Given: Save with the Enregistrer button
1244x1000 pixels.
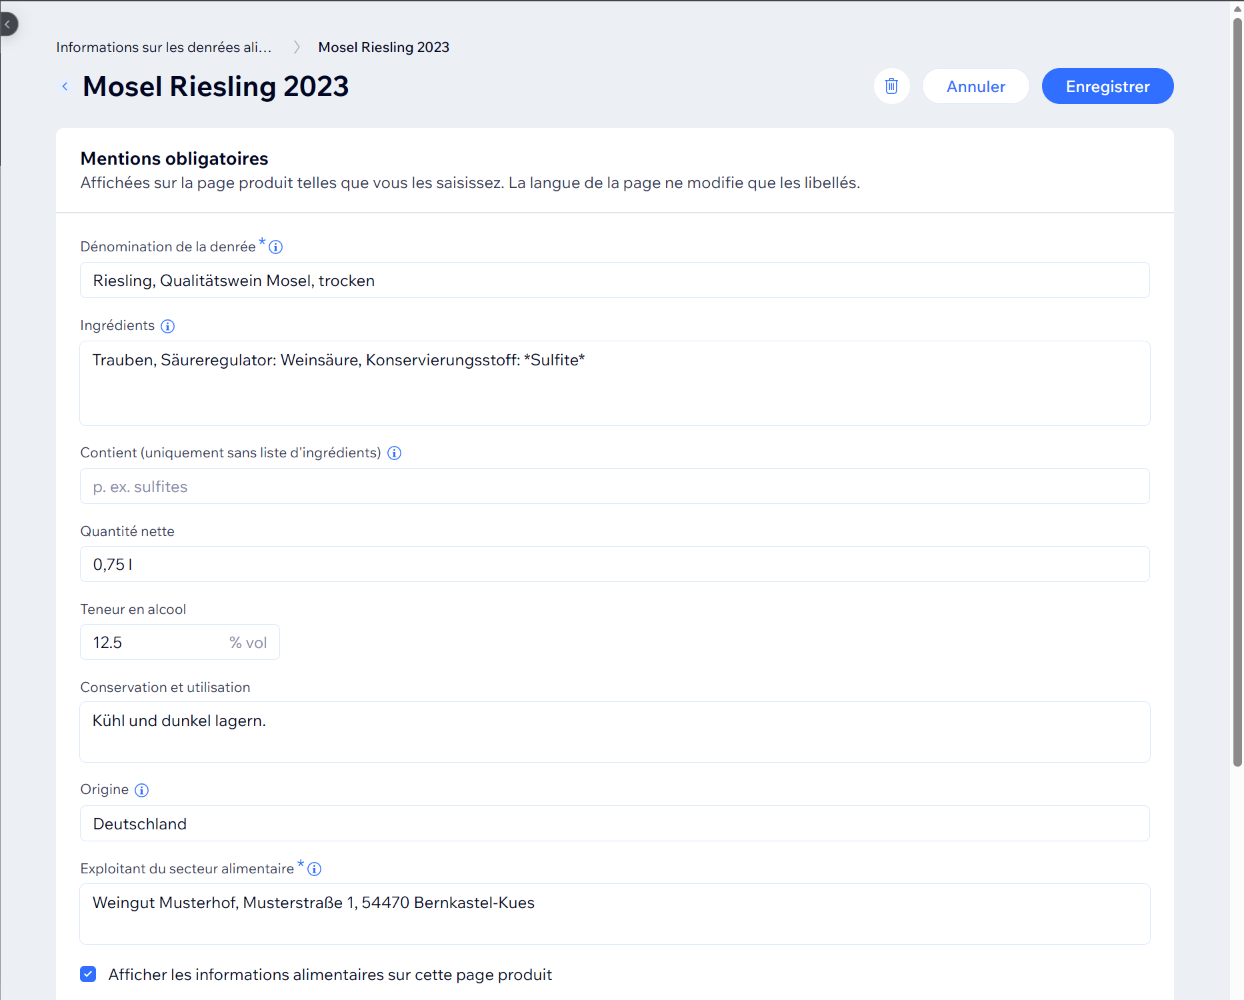Looking at the screenshot, I should pyautogui.click(x=1108, y=86).
